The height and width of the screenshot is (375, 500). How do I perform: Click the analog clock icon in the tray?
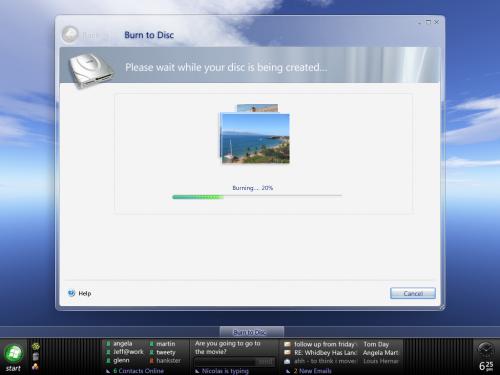point(486,350)
